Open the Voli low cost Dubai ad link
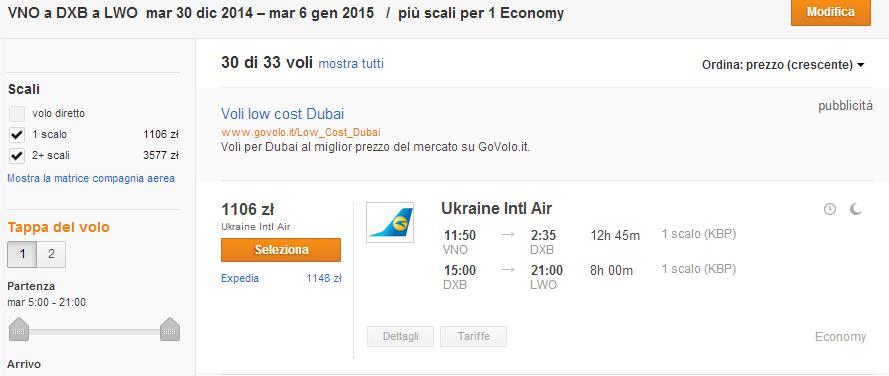This screenshot has height=376, width=889. tap(282, 113)
